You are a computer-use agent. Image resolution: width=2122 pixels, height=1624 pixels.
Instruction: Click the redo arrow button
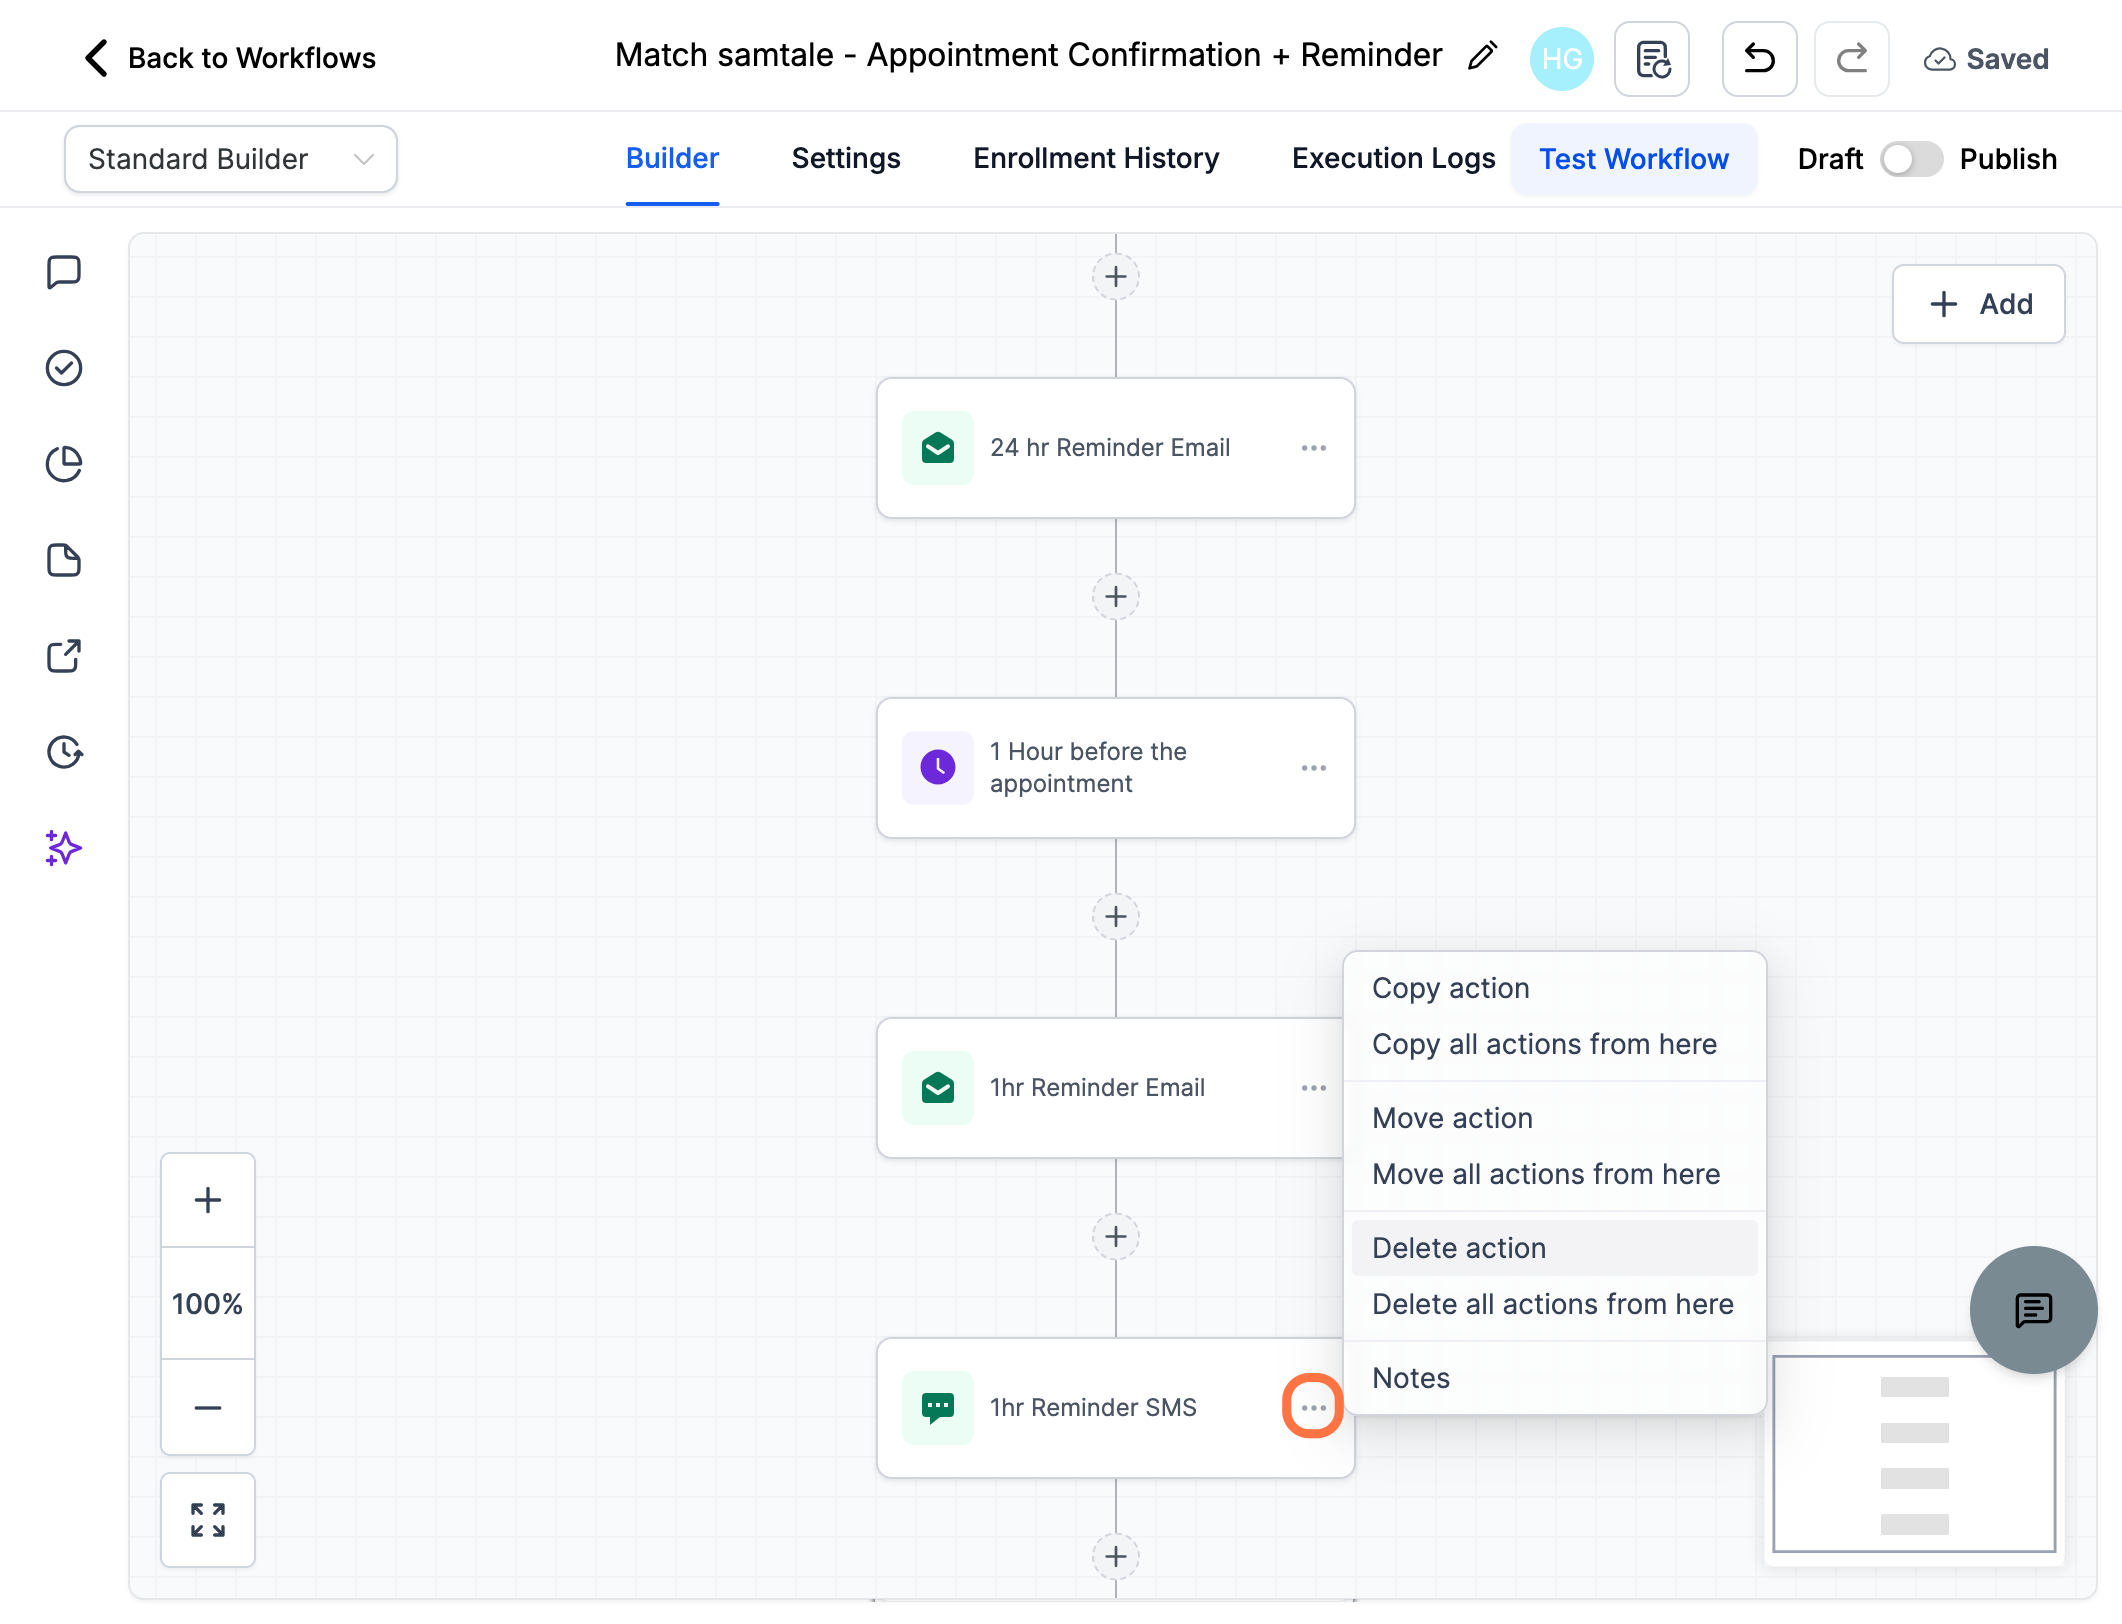(1851, 59)
